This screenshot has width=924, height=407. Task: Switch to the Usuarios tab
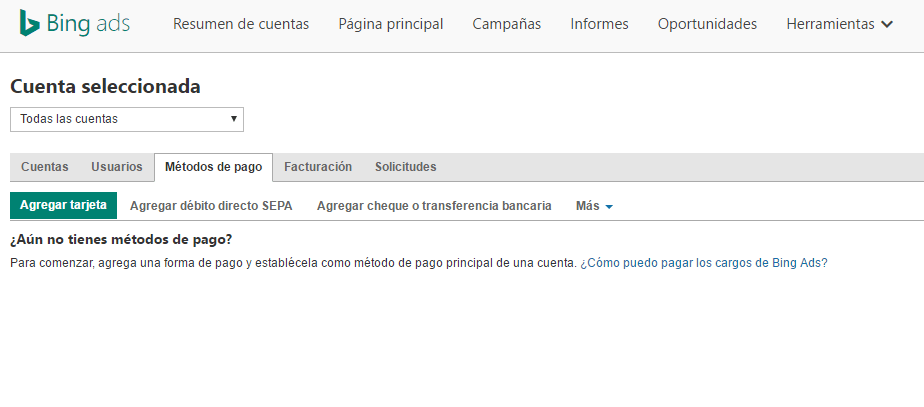click(x=117, y=167)
